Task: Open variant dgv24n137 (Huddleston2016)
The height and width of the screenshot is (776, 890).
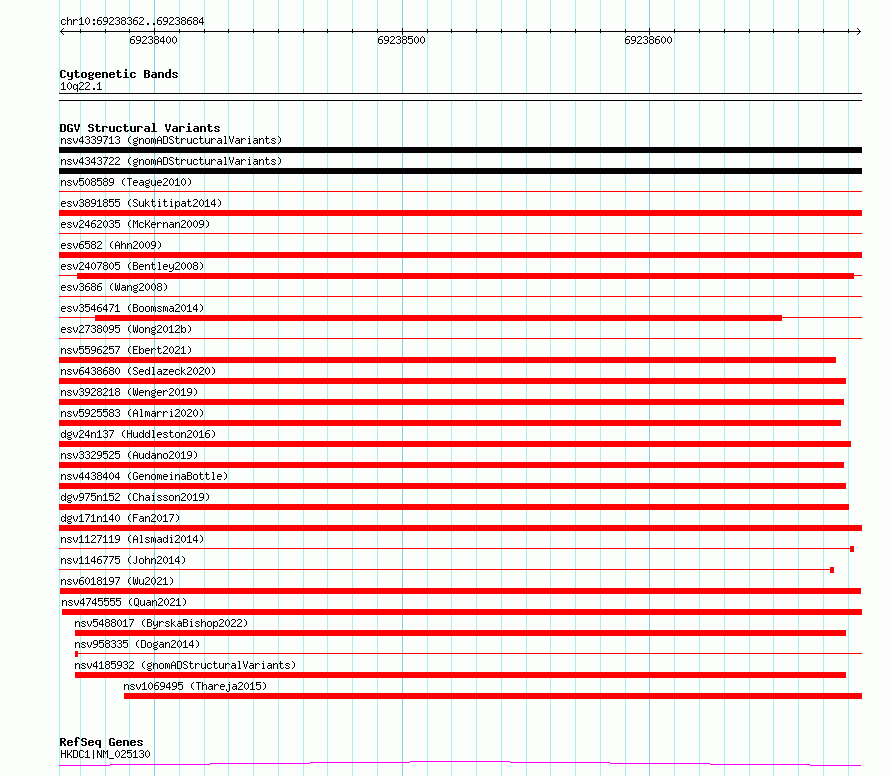Action: pyautogui.click(x=138, y=434)
